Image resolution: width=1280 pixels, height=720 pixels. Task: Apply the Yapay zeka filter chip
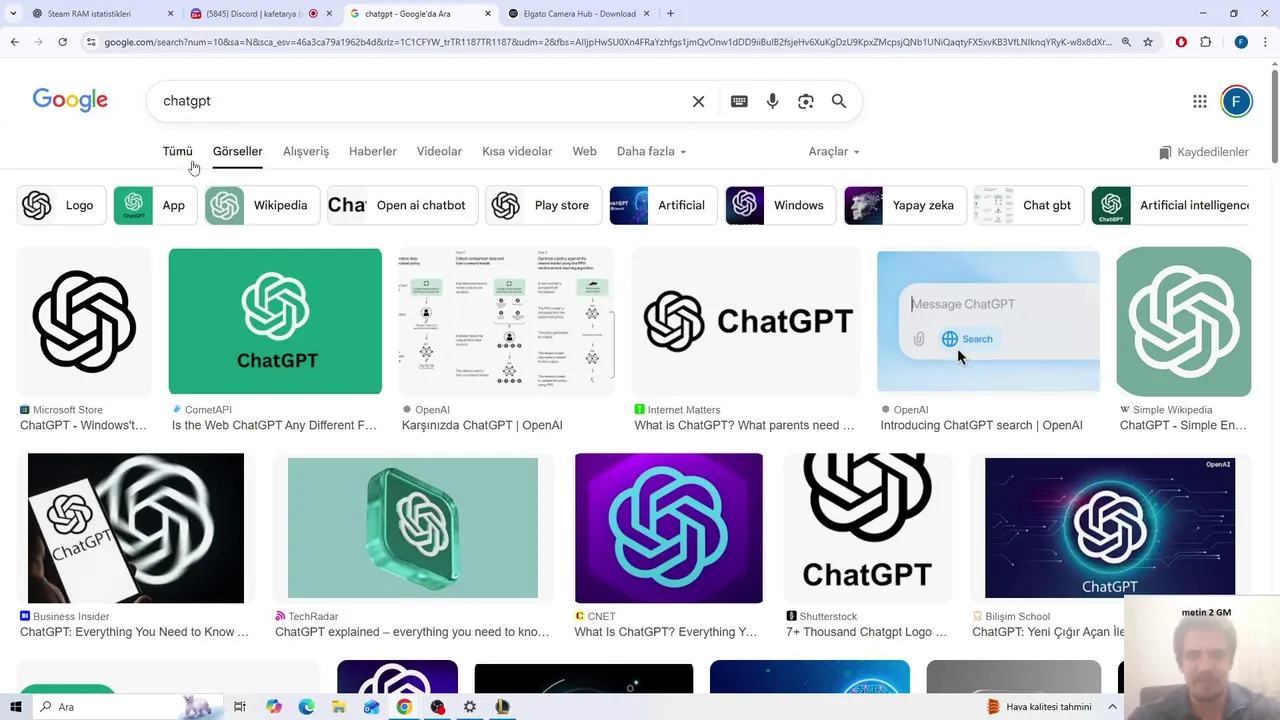coord(905,205)
